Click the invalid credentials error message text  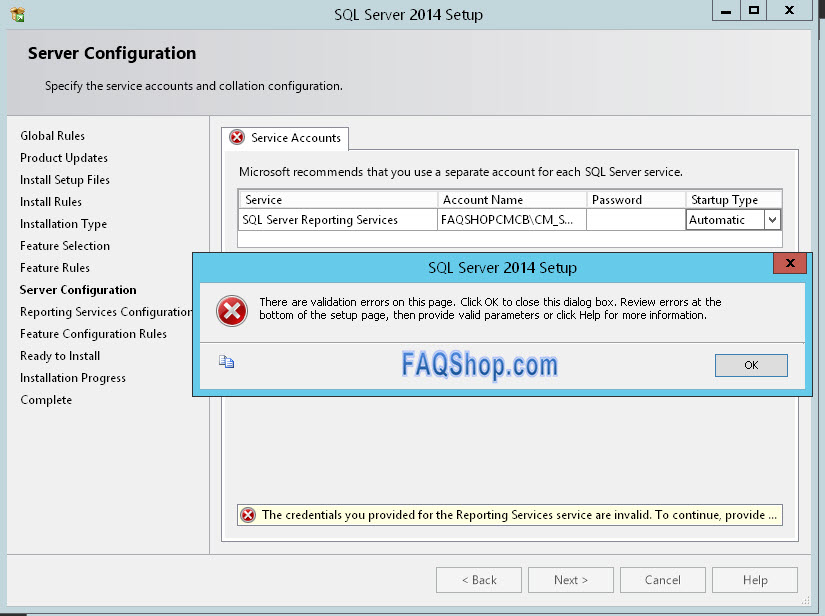[519, 515]
